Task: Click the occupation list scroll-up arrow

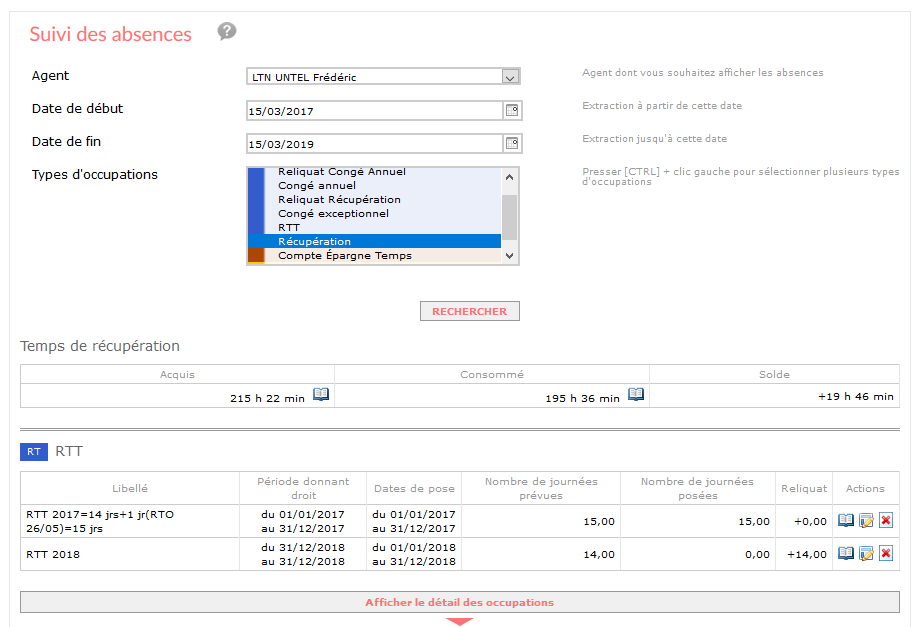Action: click(x=509, y=177)
